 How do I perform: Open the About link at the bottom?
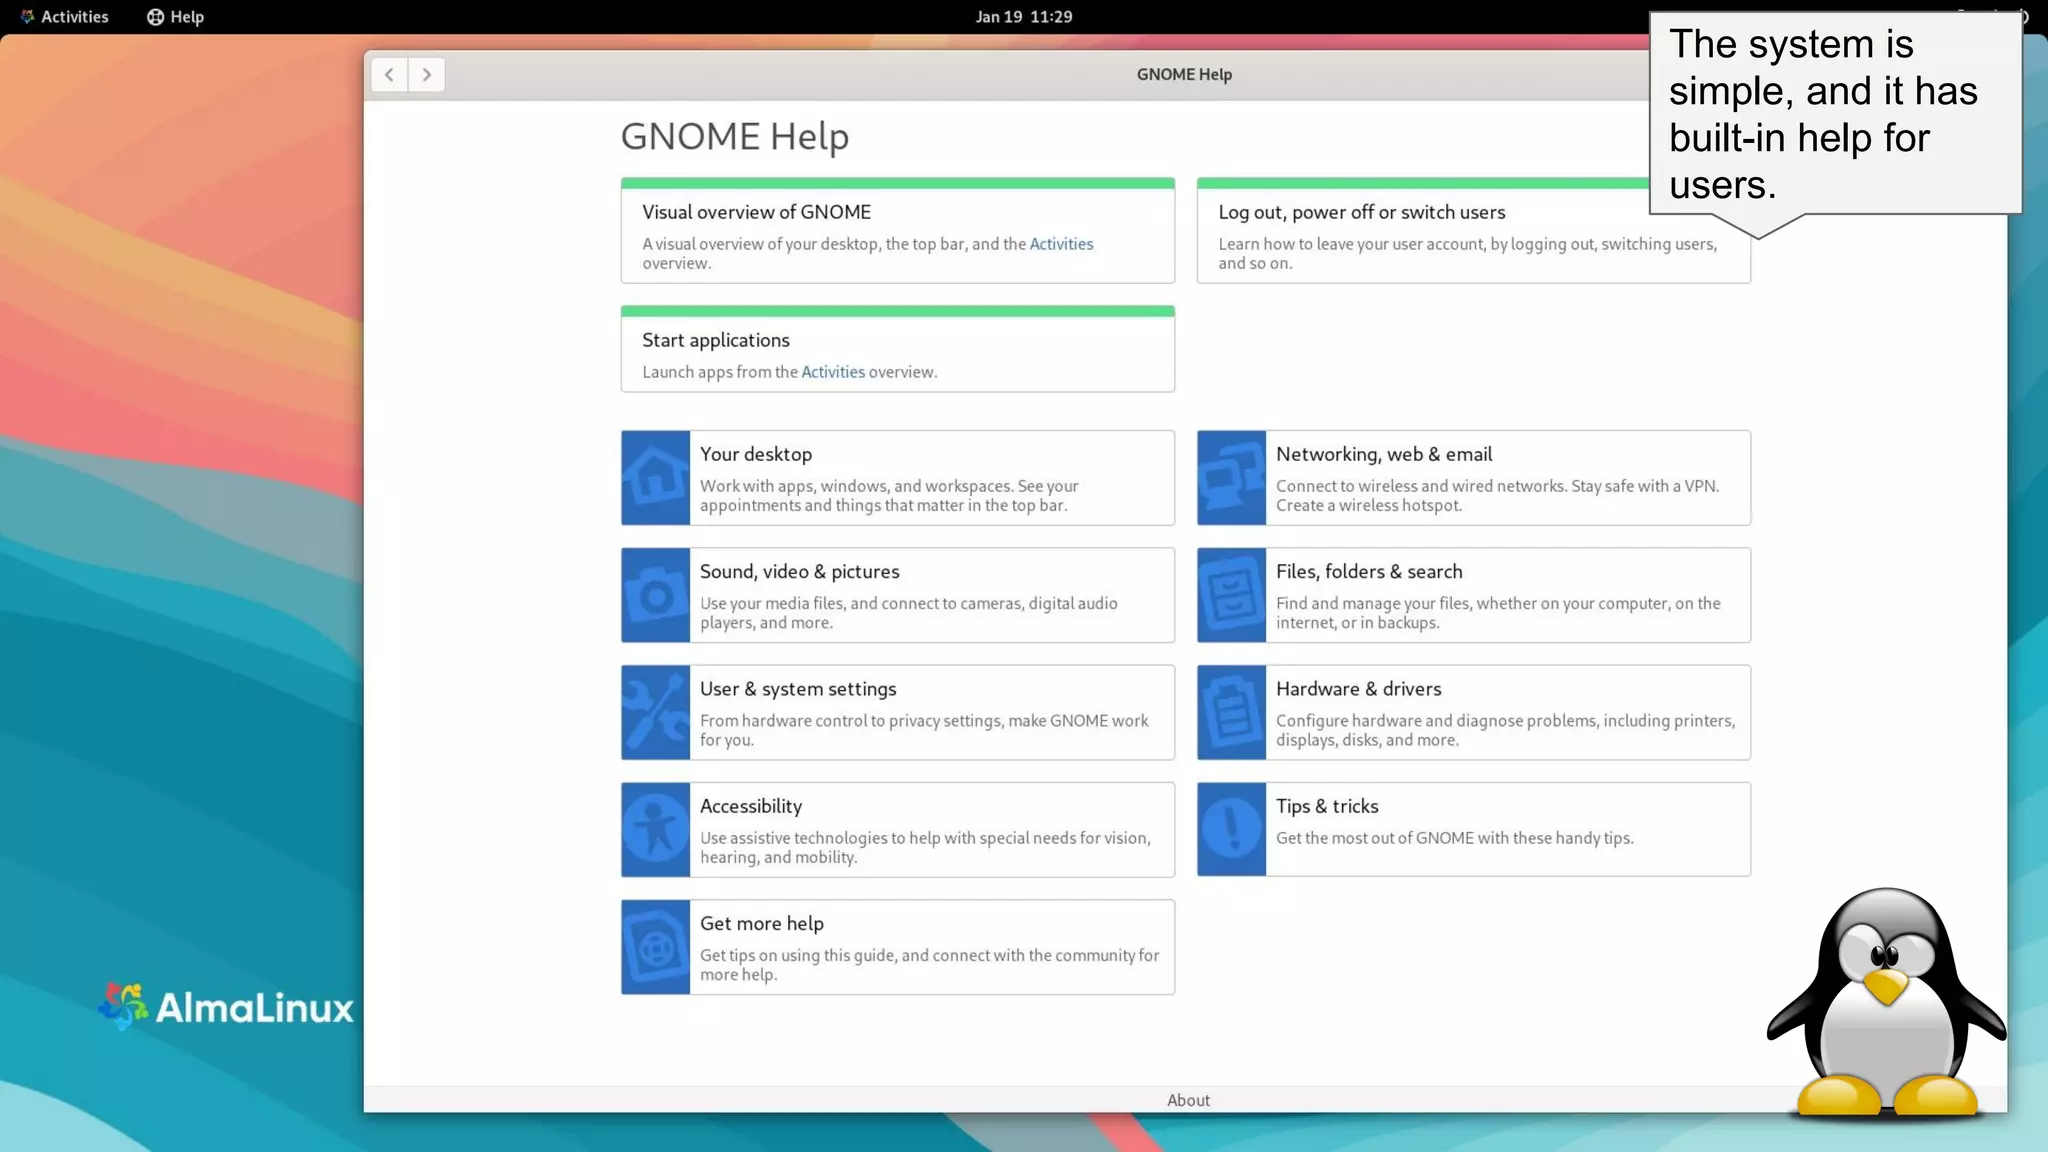click(1187, 1100)
